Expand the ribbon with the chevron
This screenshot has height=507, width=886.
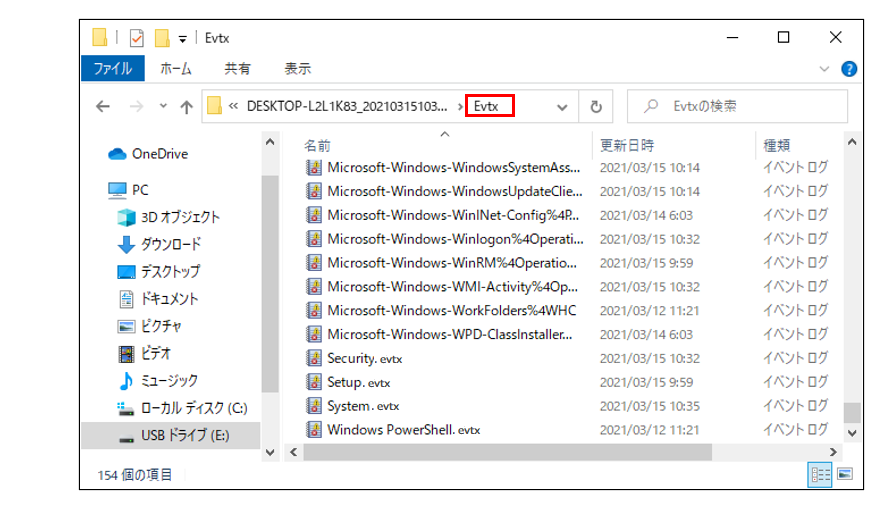point(824,69)
